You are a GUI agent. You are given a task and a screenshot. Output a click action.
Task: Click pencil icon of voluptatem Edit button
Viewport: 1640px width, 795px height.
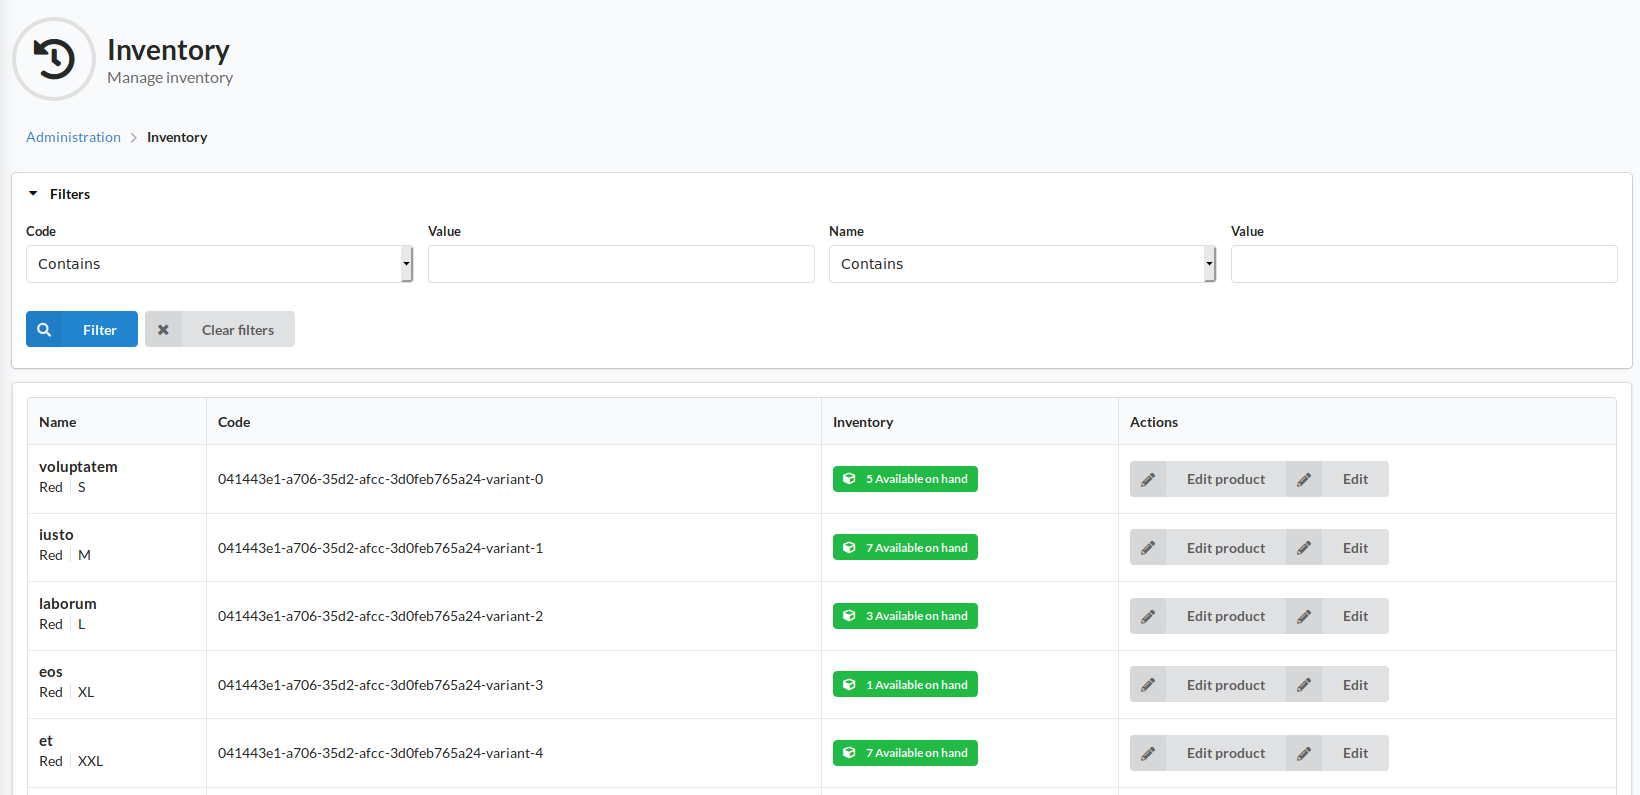(x=1304, y=479)
